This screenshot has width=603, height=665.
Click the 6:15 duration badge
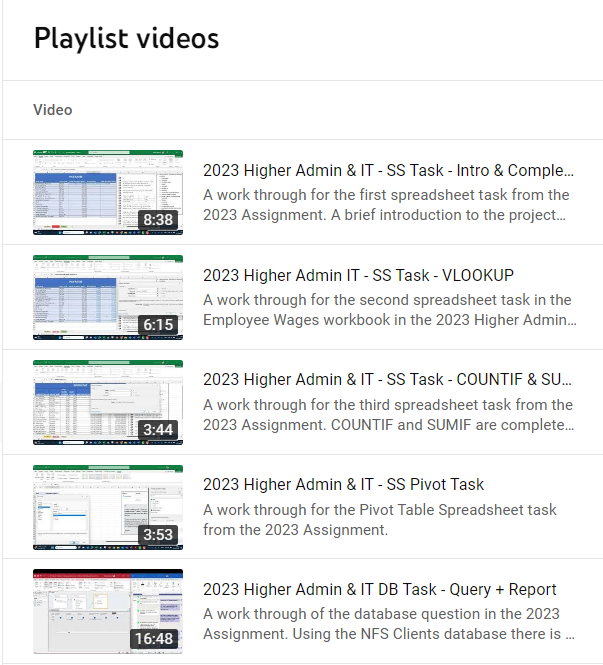tap(158, 325)
